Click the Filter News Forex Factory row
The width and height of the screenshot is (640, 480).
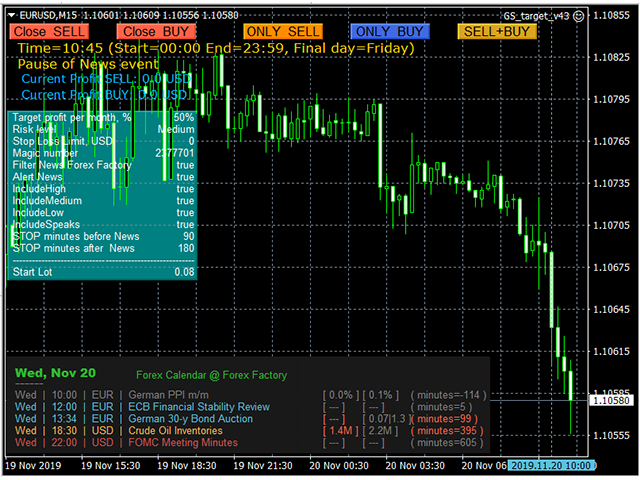[103, 165]
